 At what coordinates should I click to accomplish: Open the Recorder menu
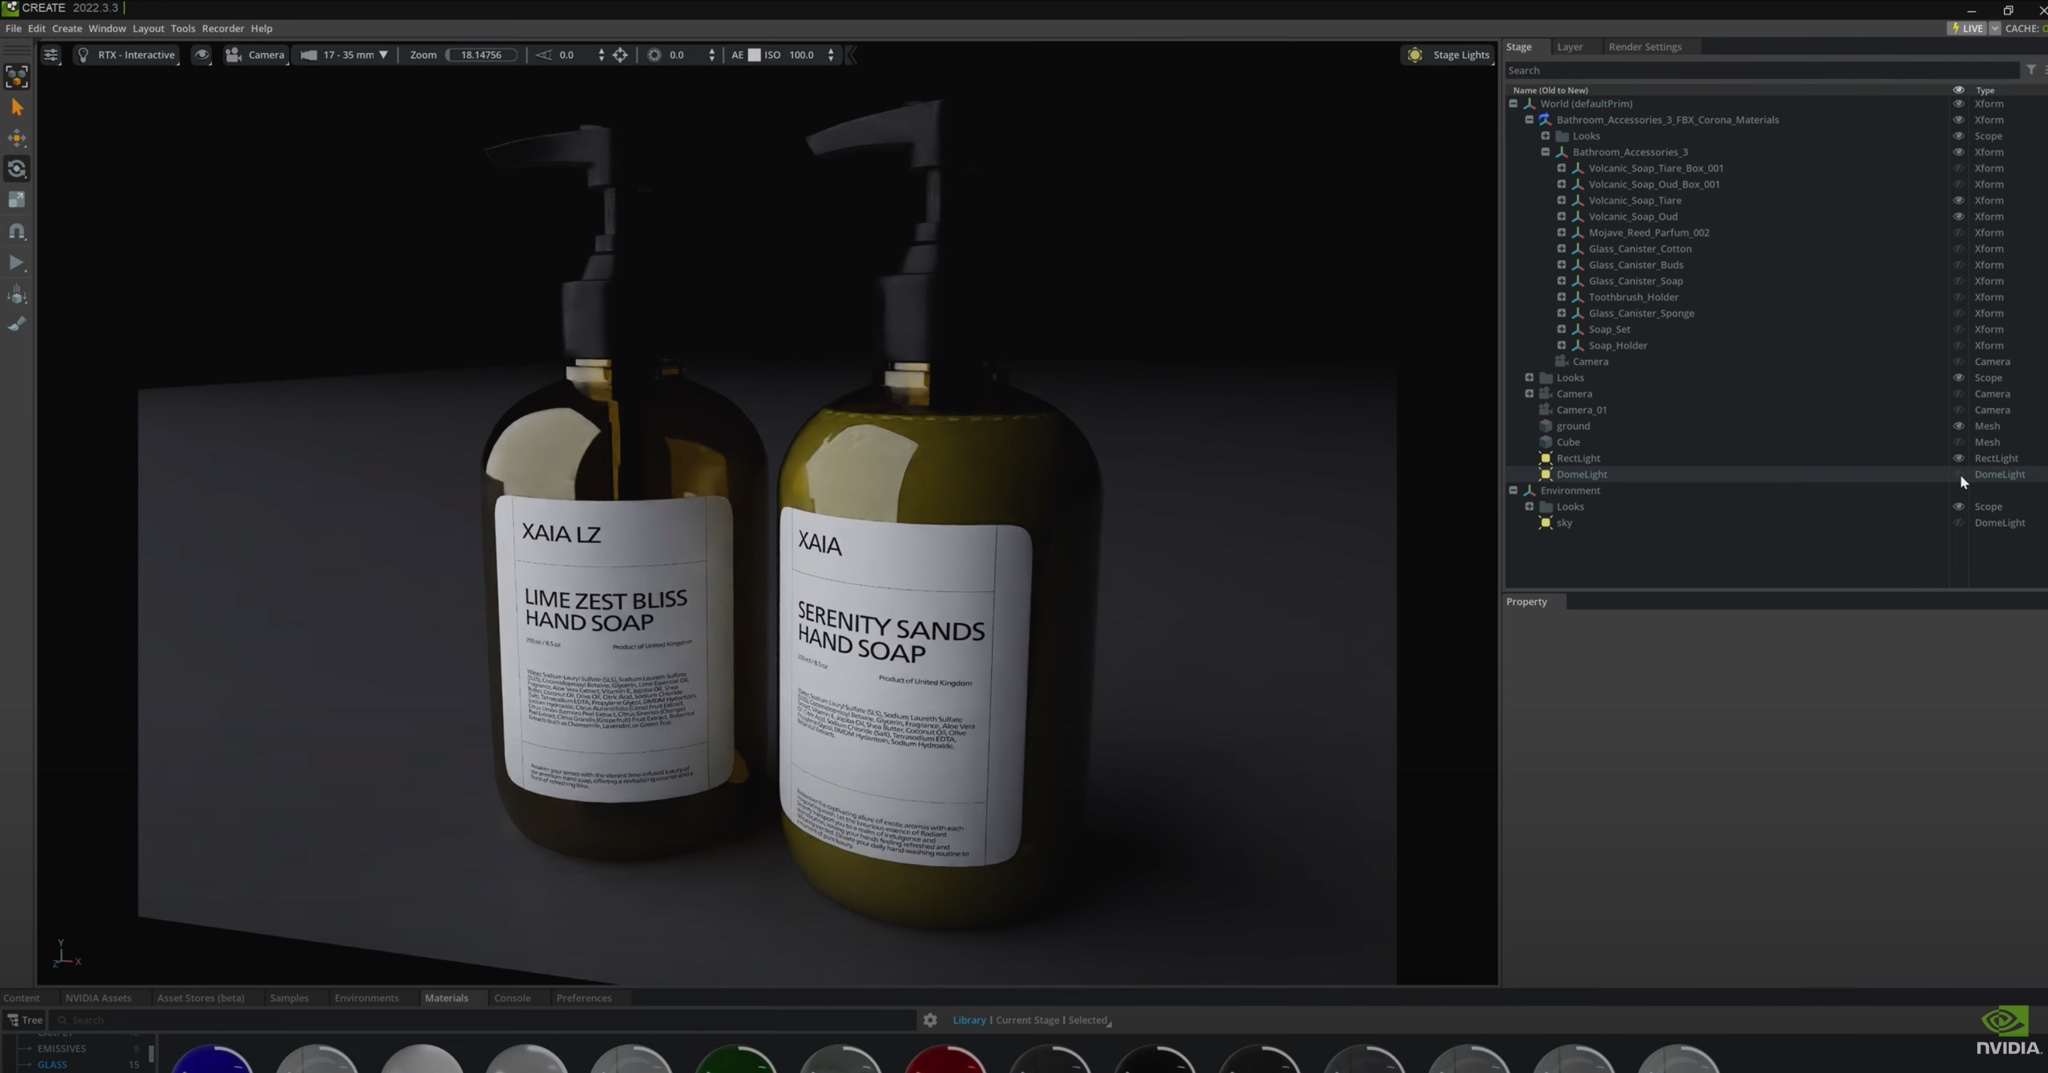[x=222, y=28]
